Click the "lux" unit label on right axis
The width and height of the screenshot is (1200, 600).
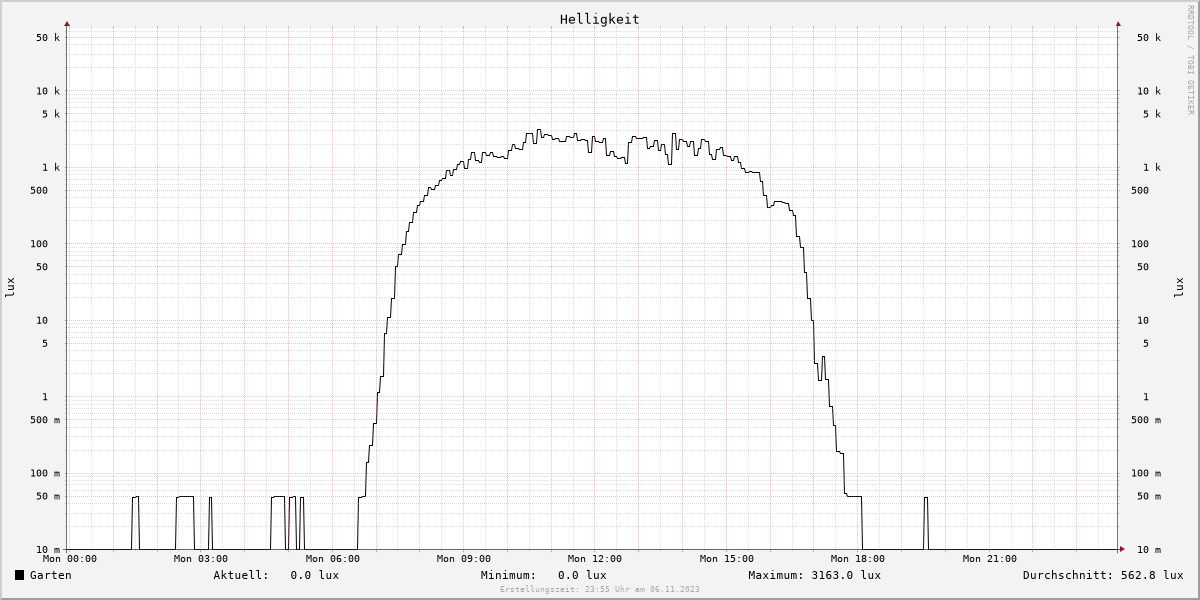click(x=1179, y=287)
